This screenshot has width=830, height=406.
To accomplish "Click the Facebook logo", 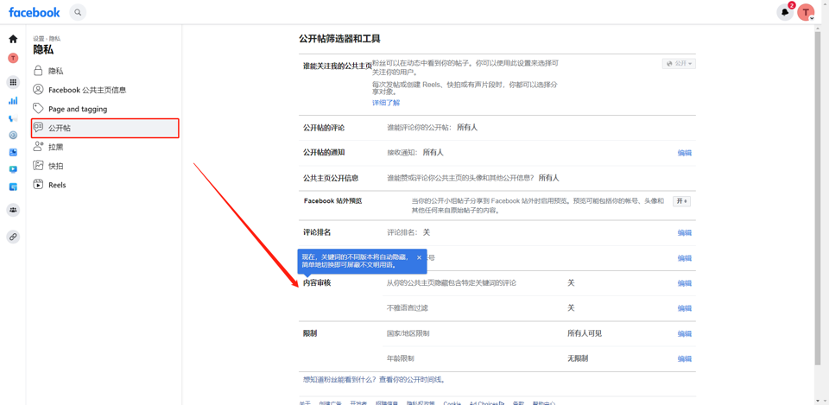I will [x=35, y=12].
